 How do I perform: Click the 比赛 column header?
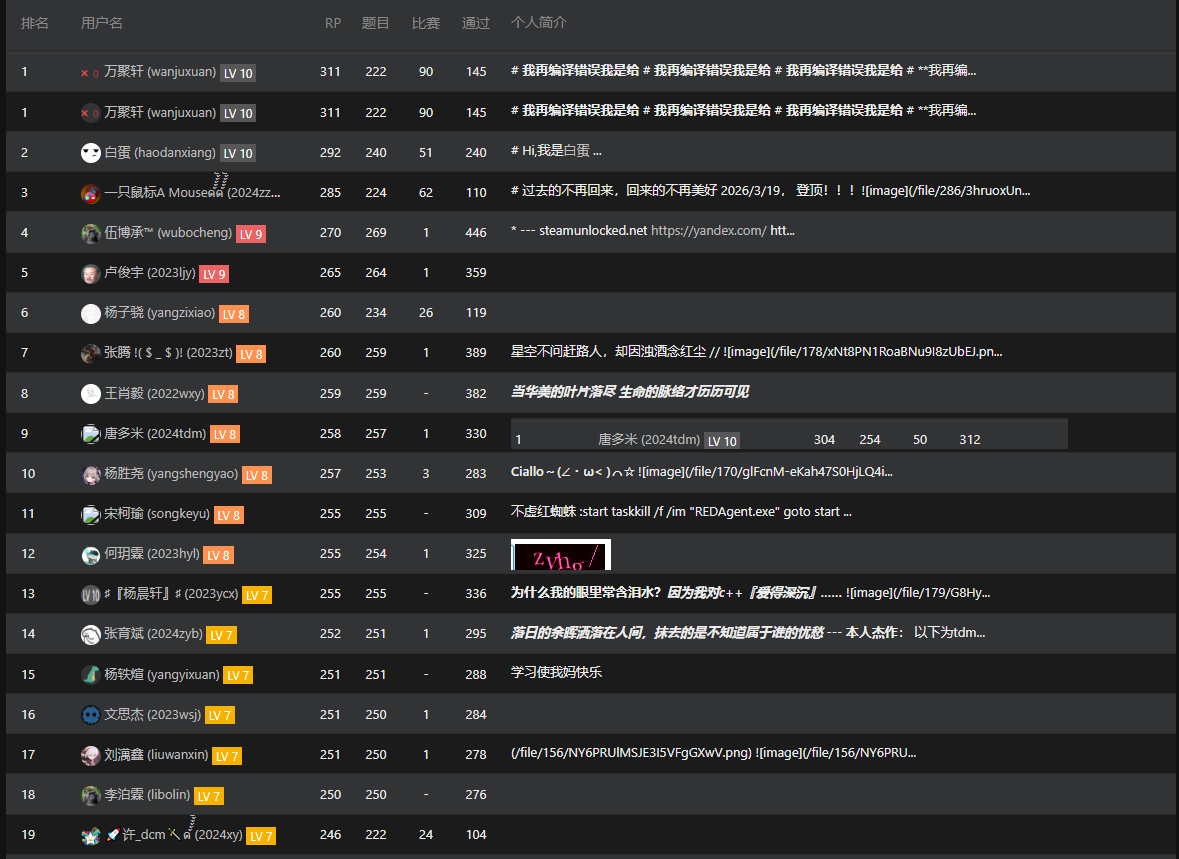[426, 23]
